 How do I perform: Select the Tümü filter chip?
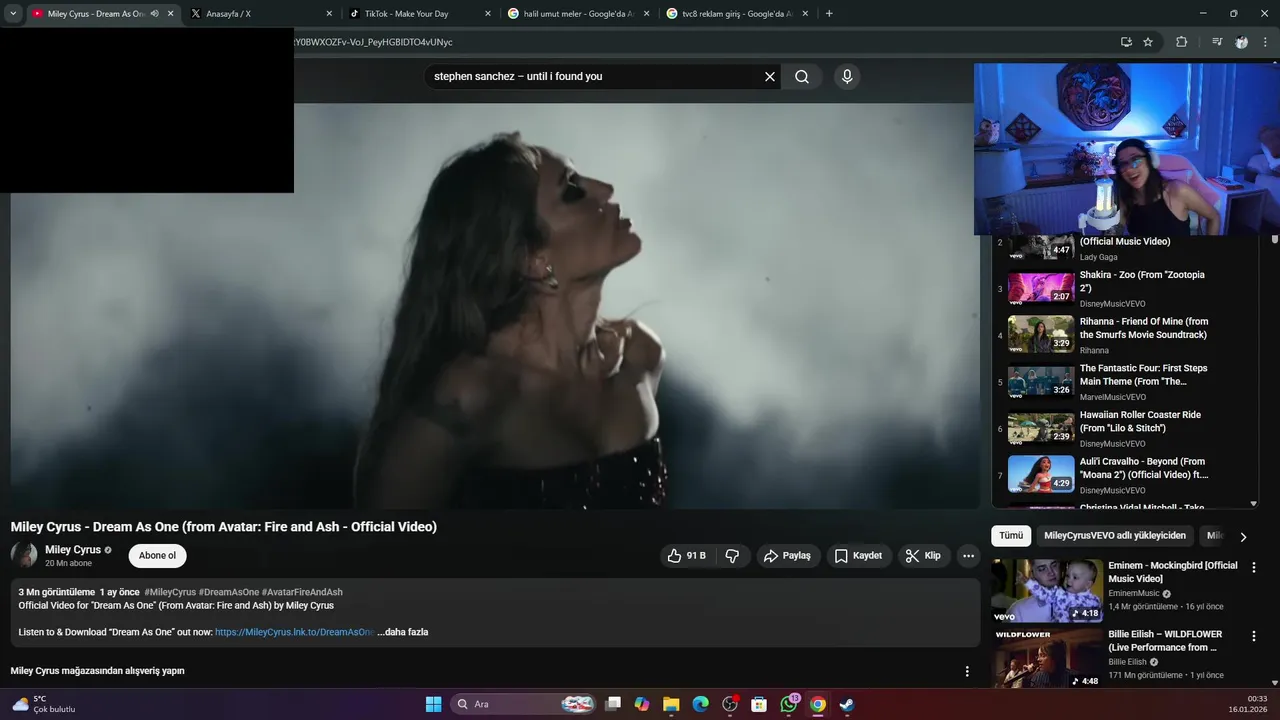pos(1011,536)
